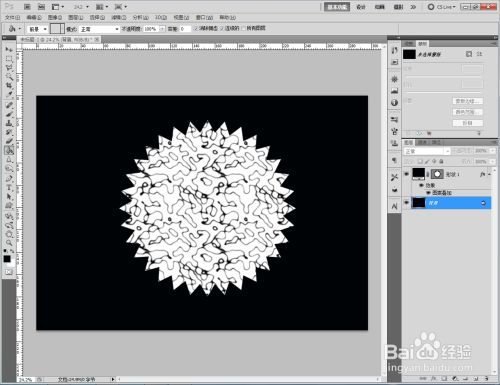Image resolution: width=500 pixels, height=385 pixels.
Task: Click the 反相 Invert button
Action: point(467,123)
